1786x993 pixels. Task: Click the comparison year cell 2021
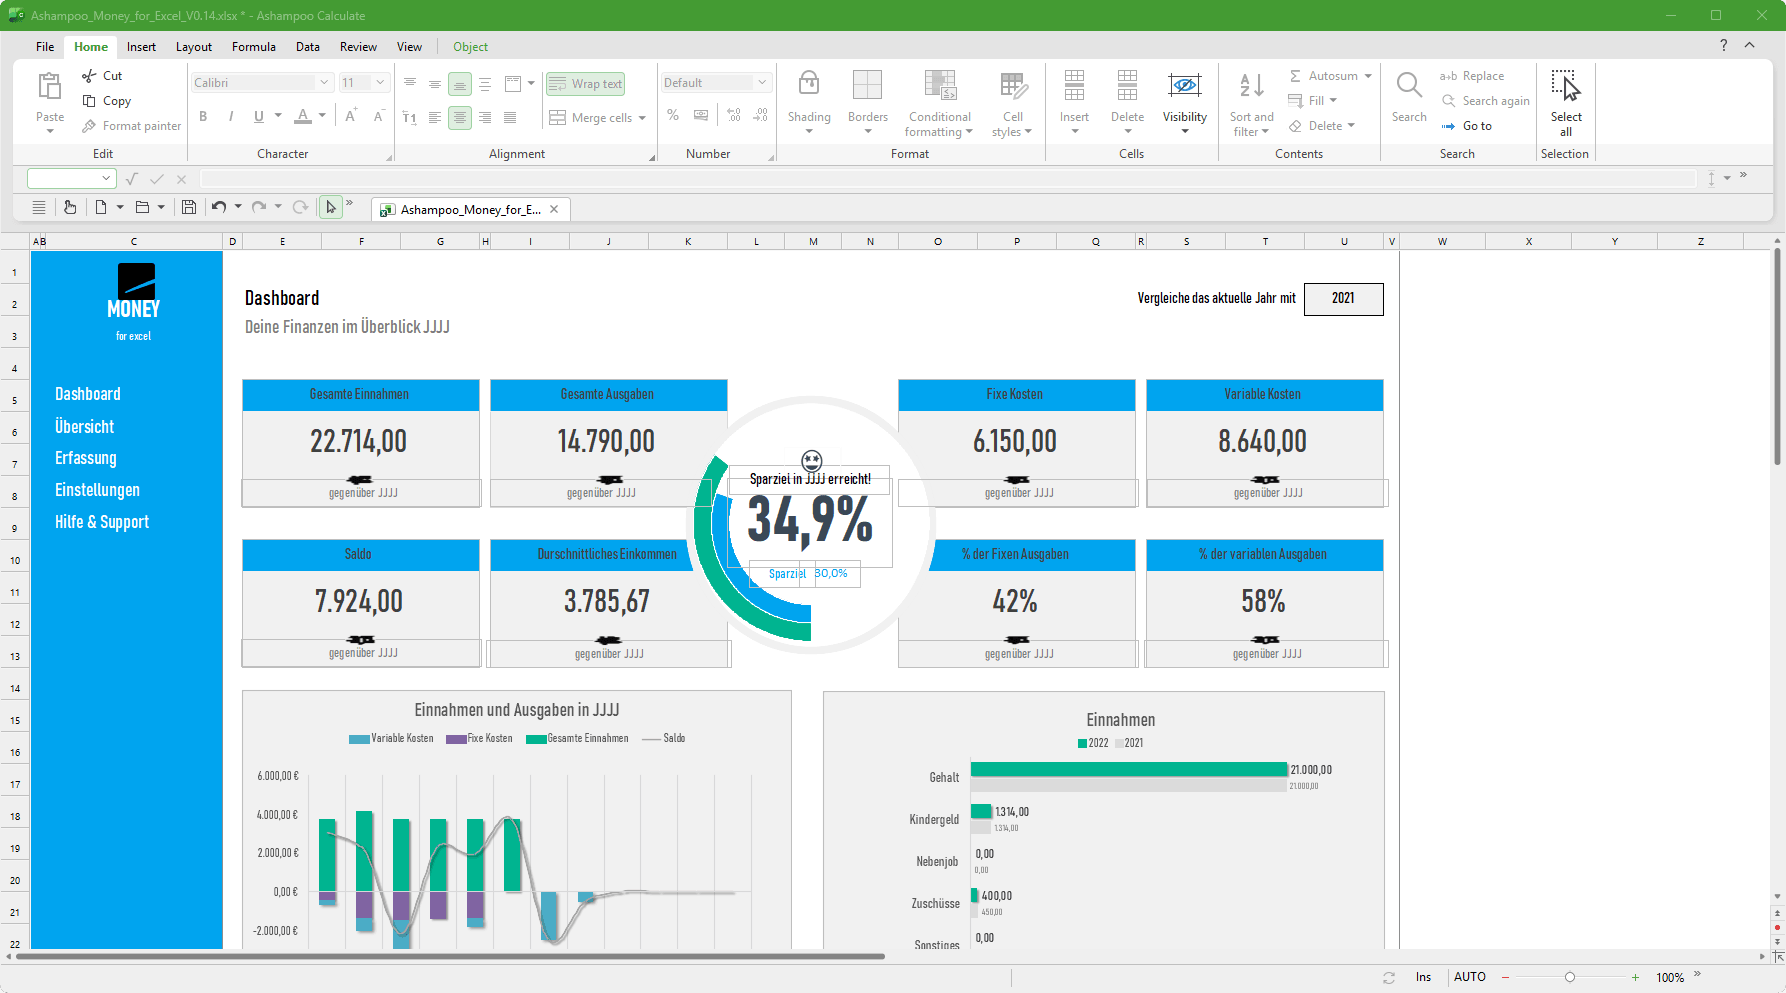pos(1343,299)
